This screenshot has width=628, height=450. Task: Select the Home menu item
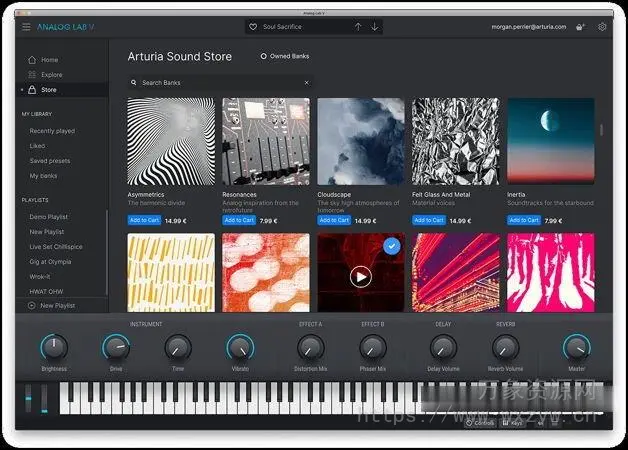(50, 60)
